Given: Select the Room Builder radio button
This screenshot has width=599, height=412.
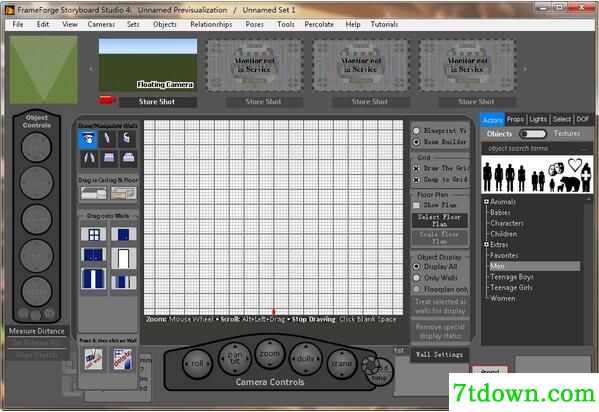Looking at the screenshot, I should [x=416, y=142].
